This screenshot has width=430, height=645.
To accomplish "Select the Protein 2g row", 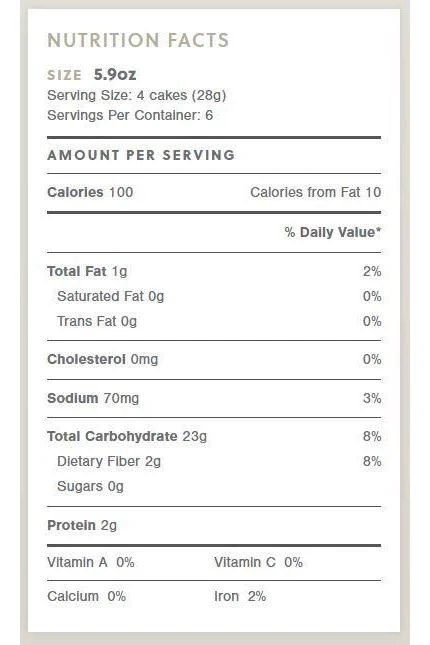I will click(82, 525).
